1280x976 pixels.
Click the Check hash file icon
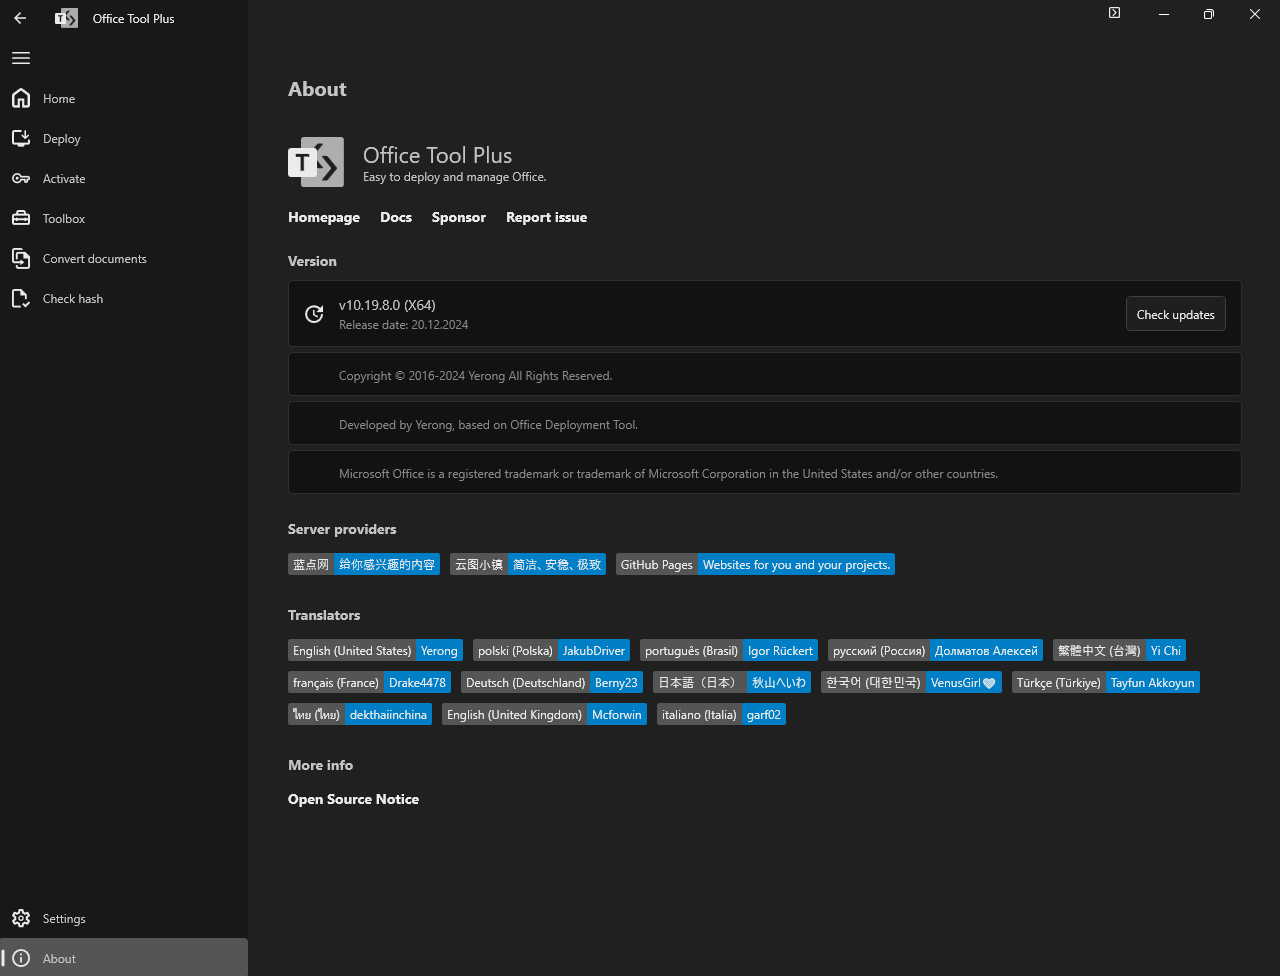click(x=20, y=298)
